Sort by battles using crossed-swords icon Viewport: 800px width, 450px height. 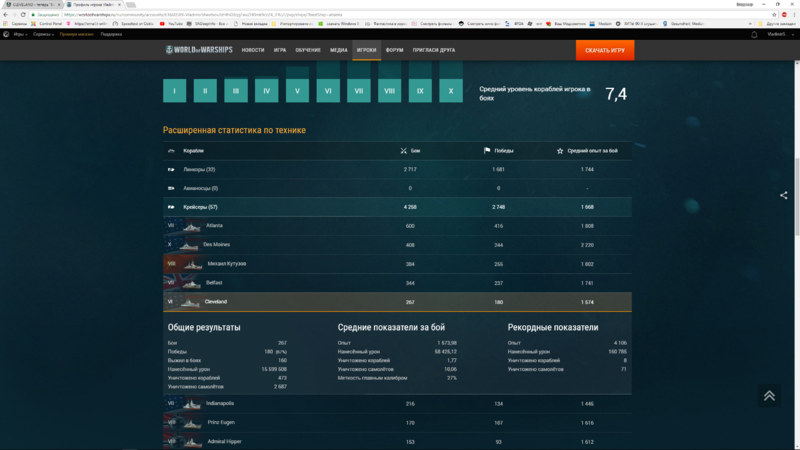point(404,151)
